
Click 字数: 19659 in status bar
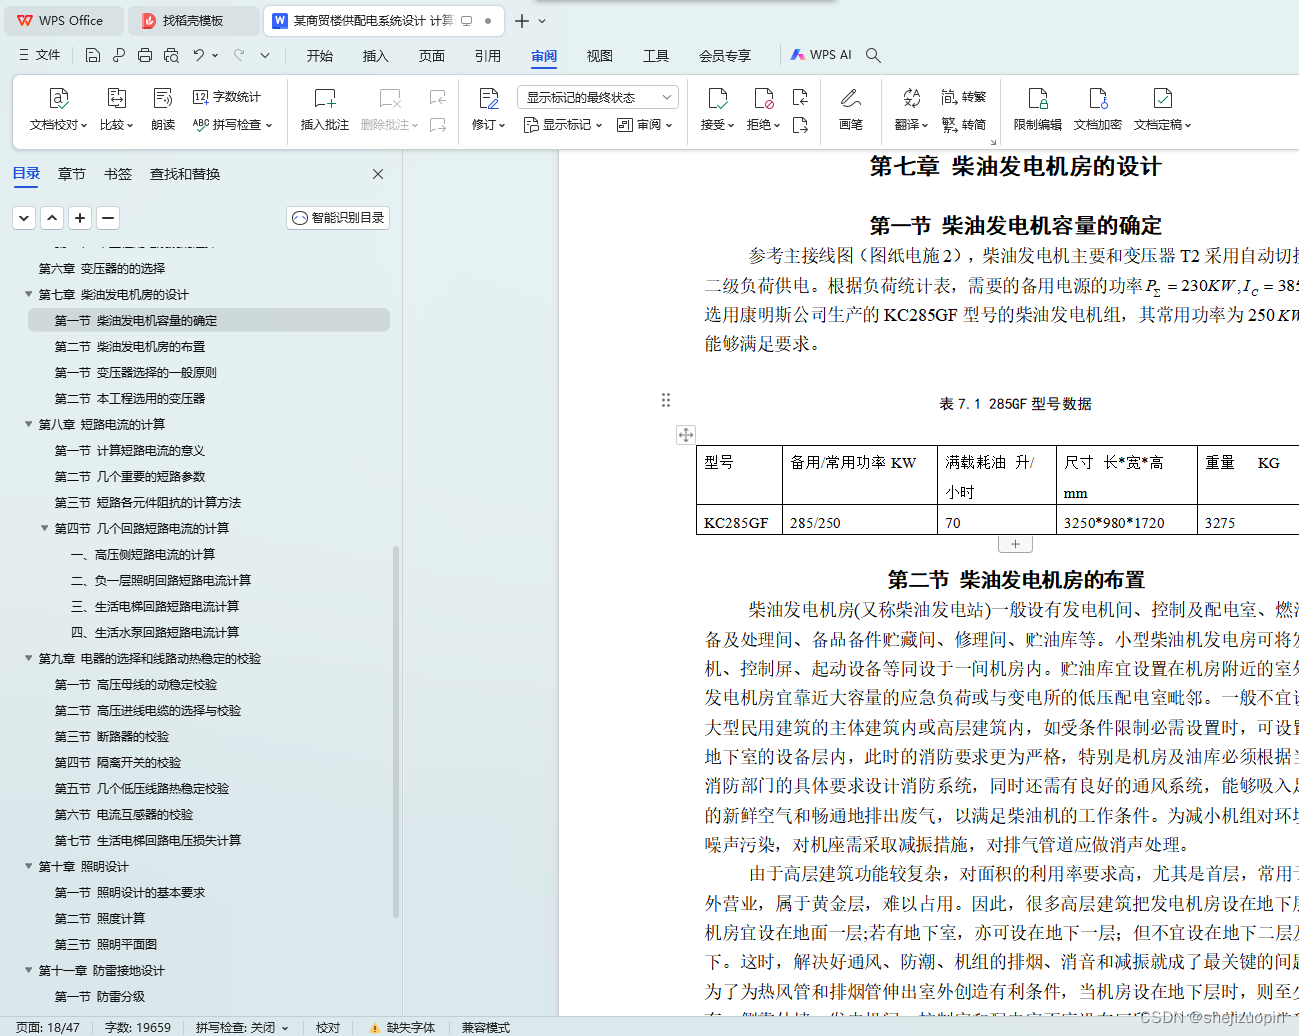click(138, 1027)
